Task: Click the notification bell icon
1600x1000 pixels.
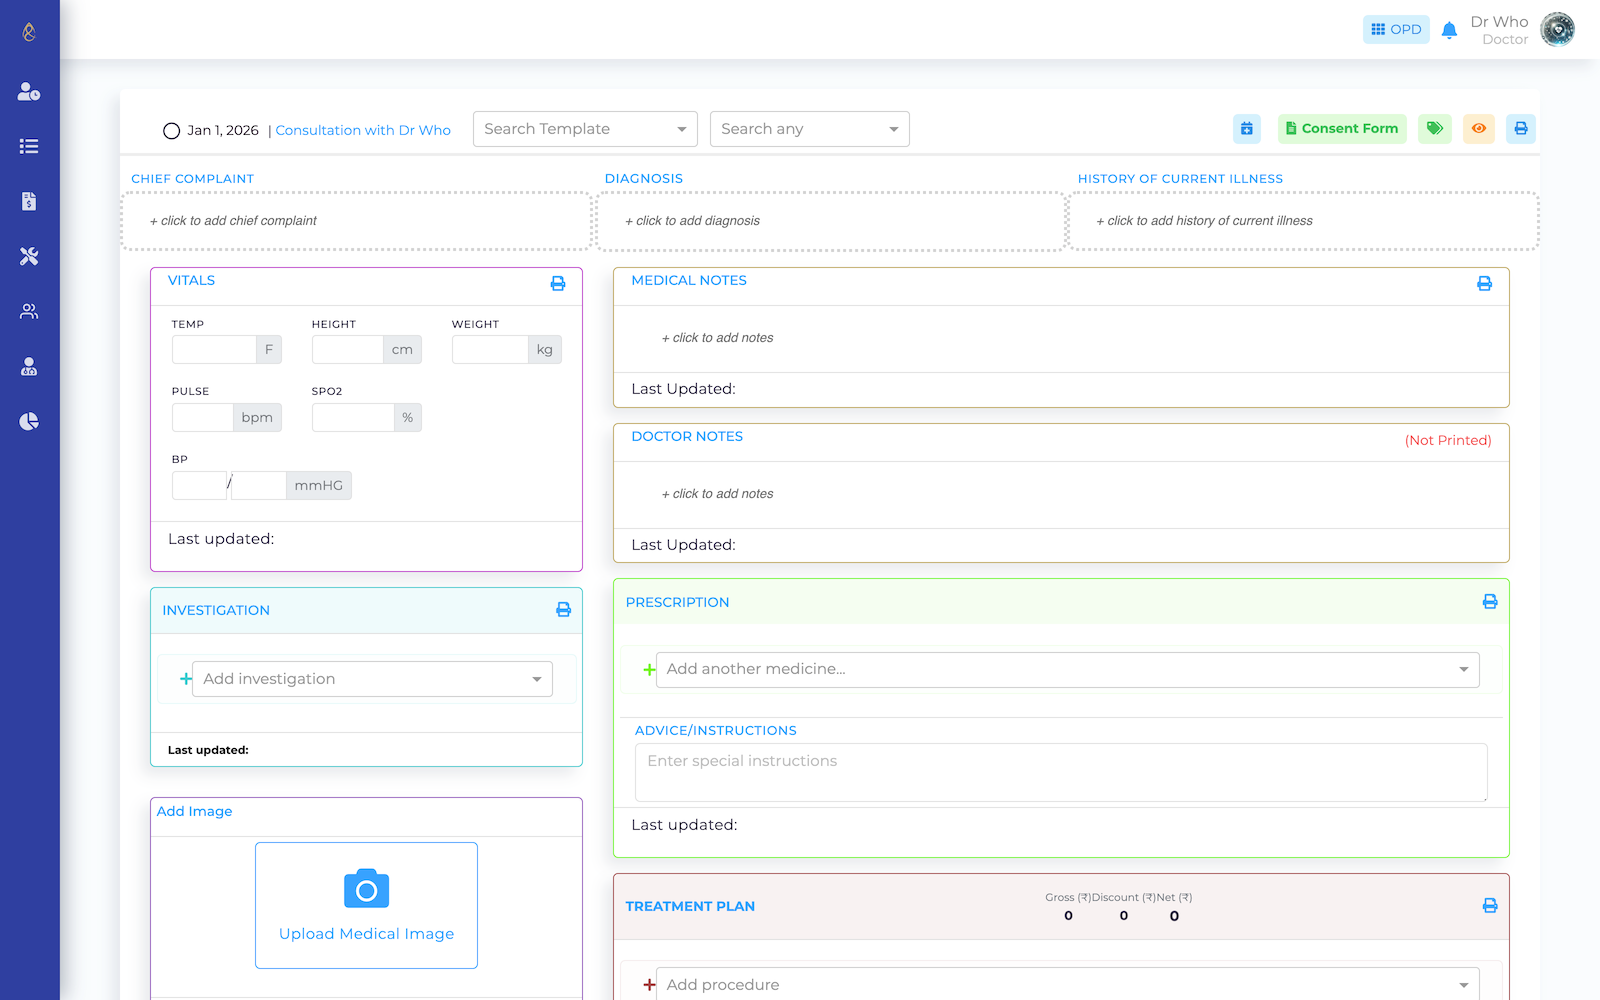Action: pyautogui.click(x=1449, y=29)
